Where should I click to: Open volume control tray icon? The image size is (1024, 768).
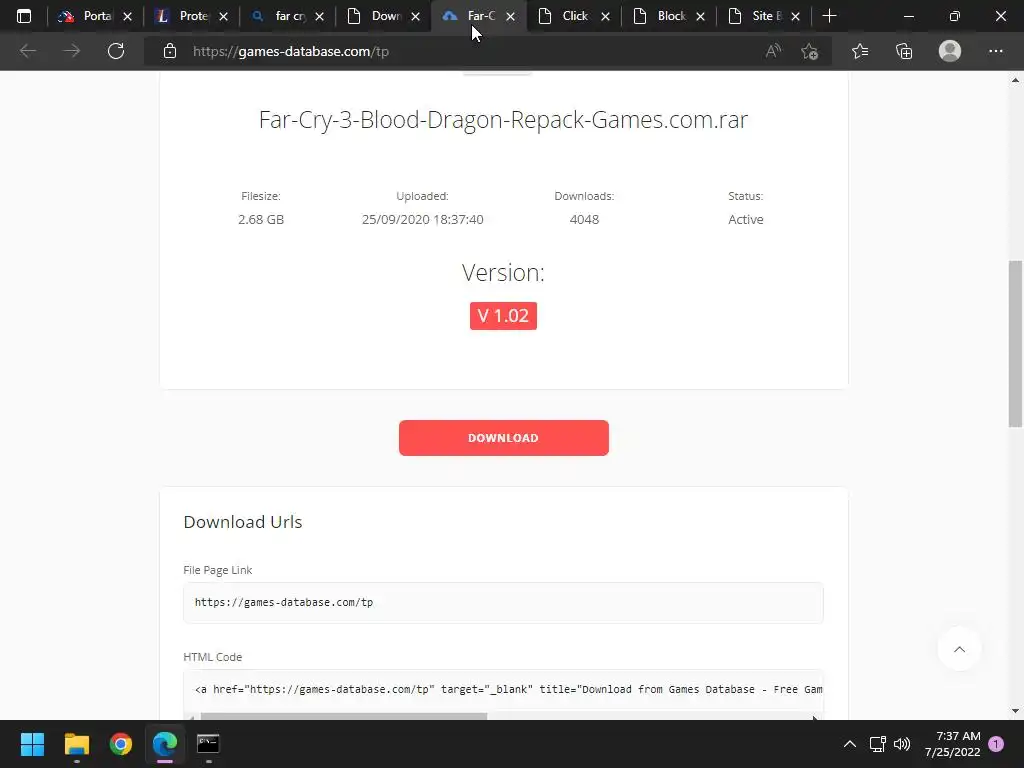pos(902,744)
